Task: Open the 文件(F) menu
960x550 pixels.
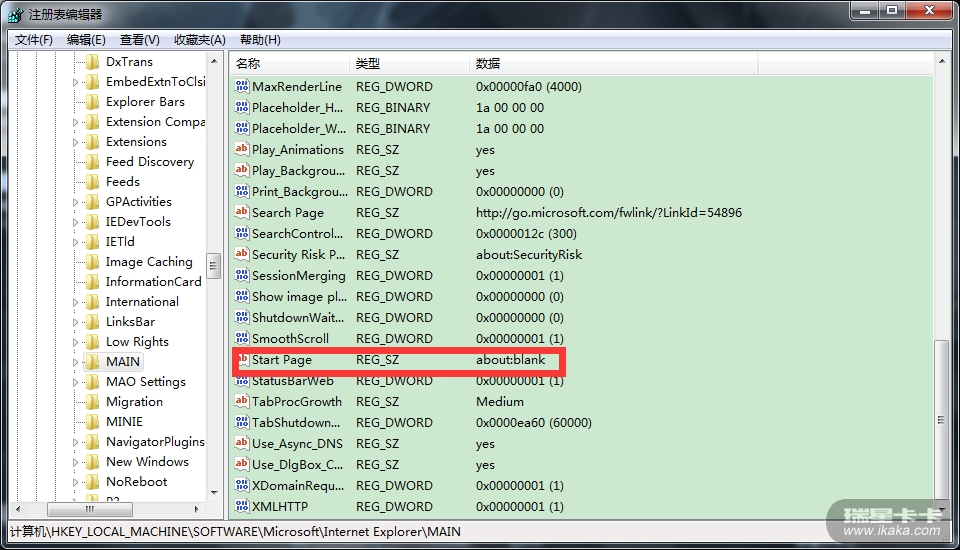Action: [34, 40]
